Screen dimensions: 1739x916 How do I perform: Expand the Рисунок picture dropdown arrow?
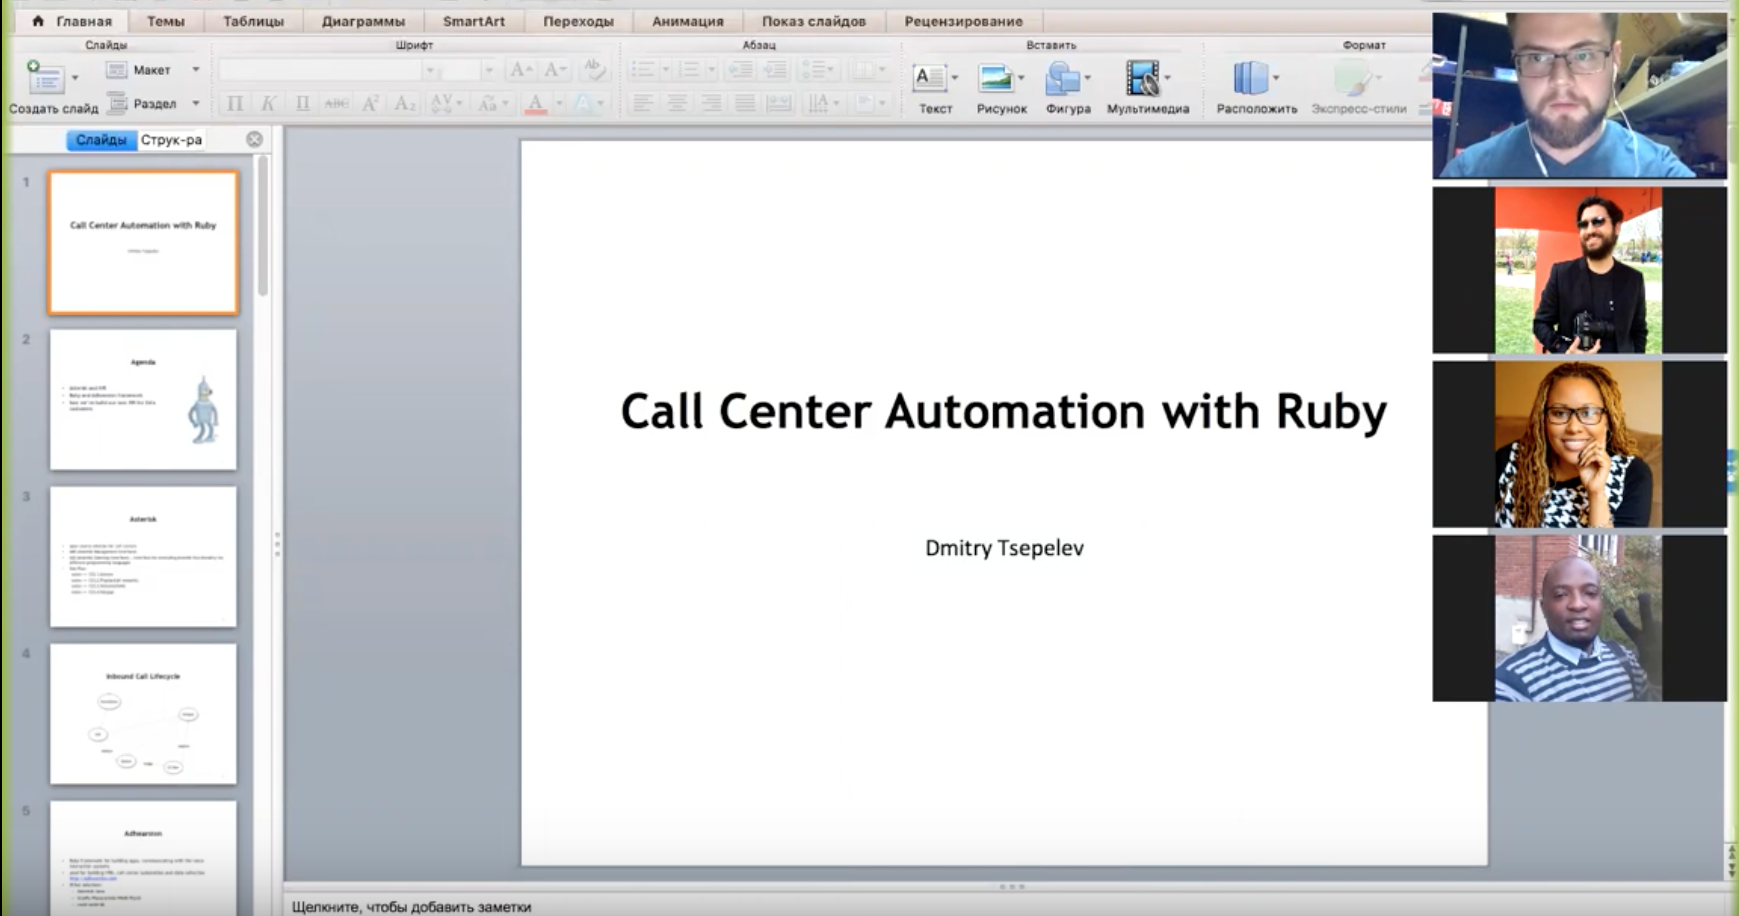pyautogui.click(x=1021, y=78)
